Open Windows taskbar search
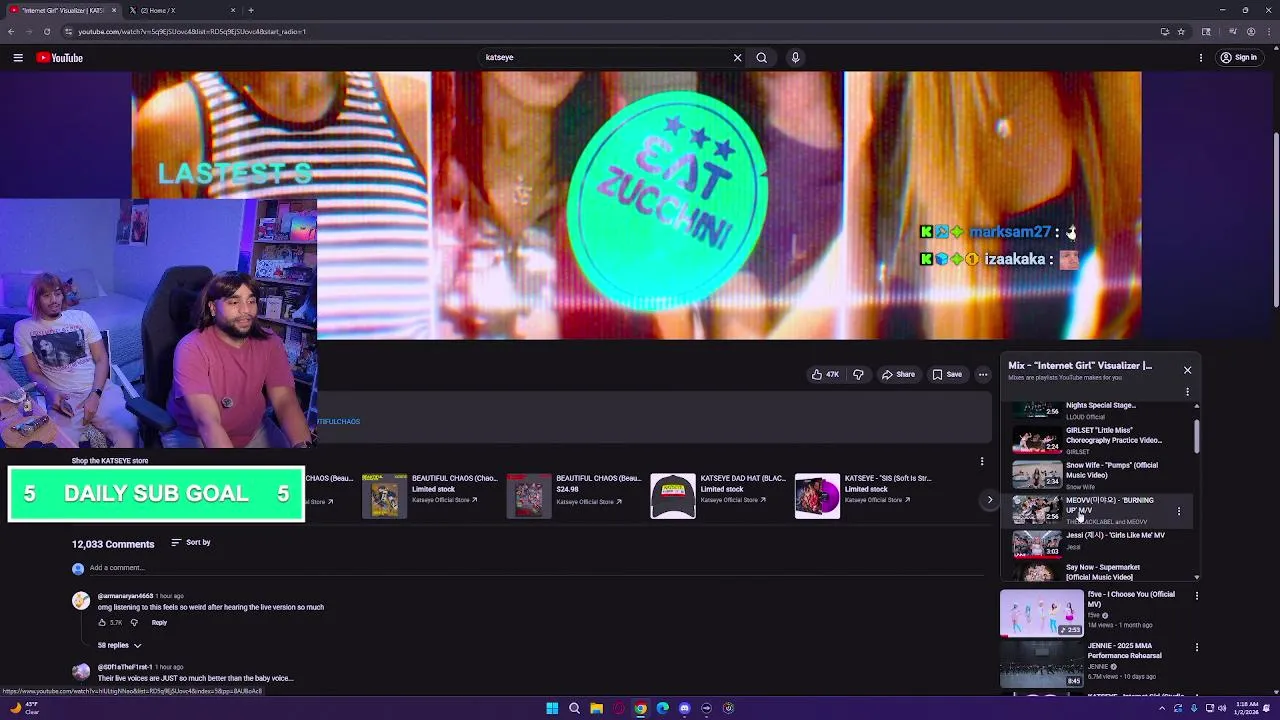Viewport: 1280px width, 720px height. pos(574,708)
